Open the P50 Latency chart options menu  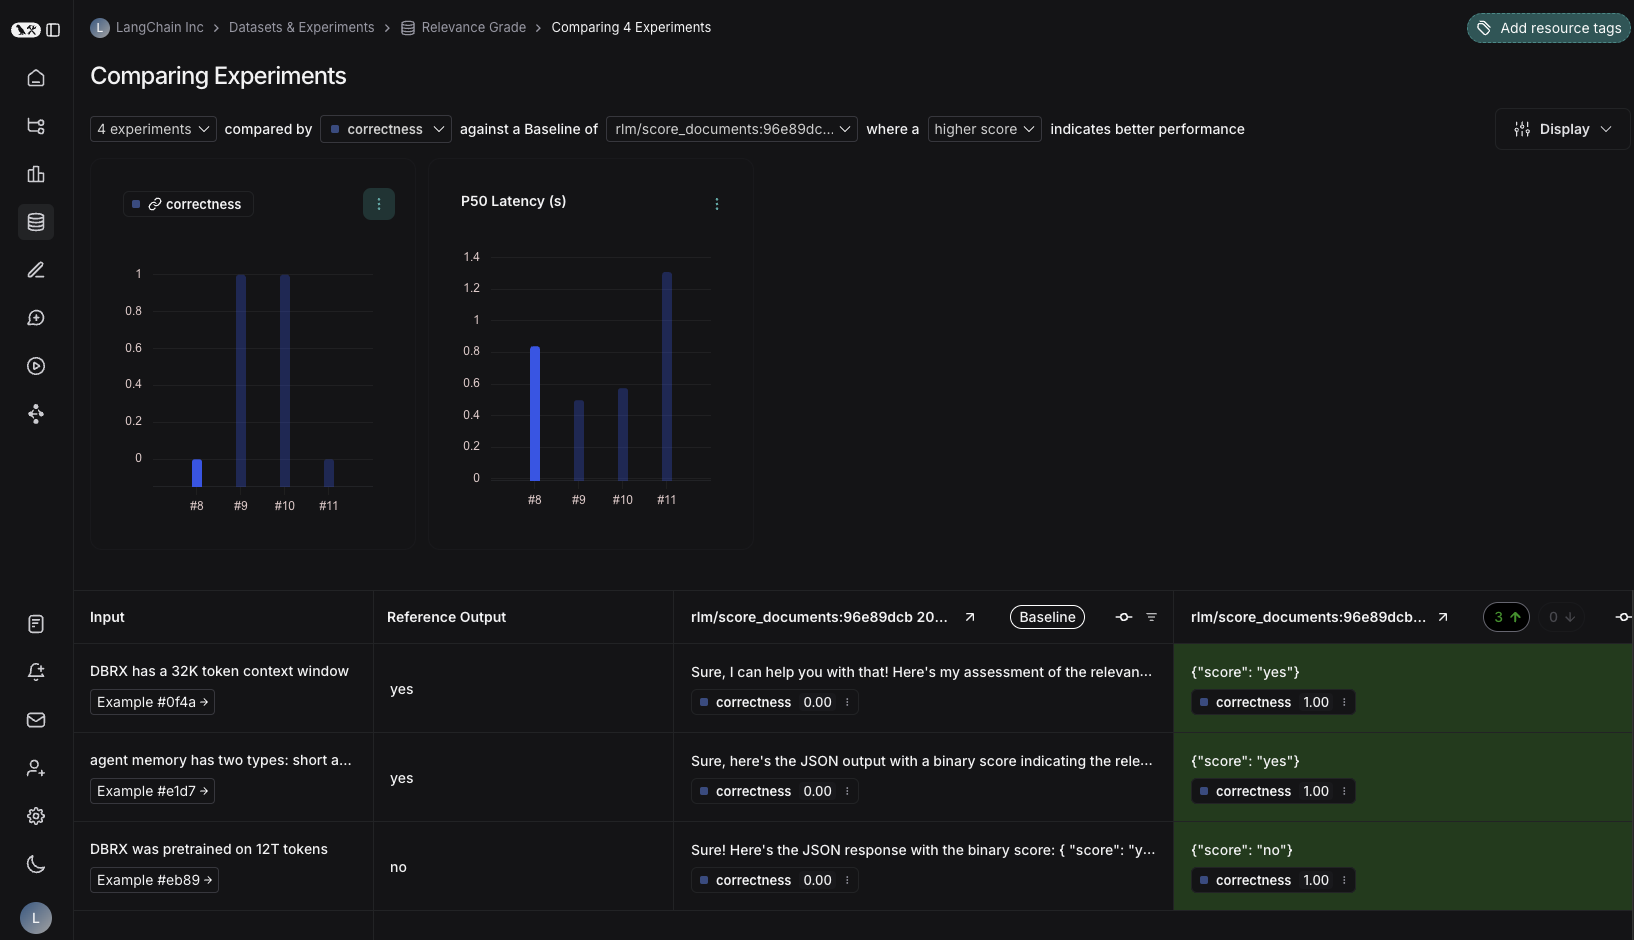pos(716,204)
